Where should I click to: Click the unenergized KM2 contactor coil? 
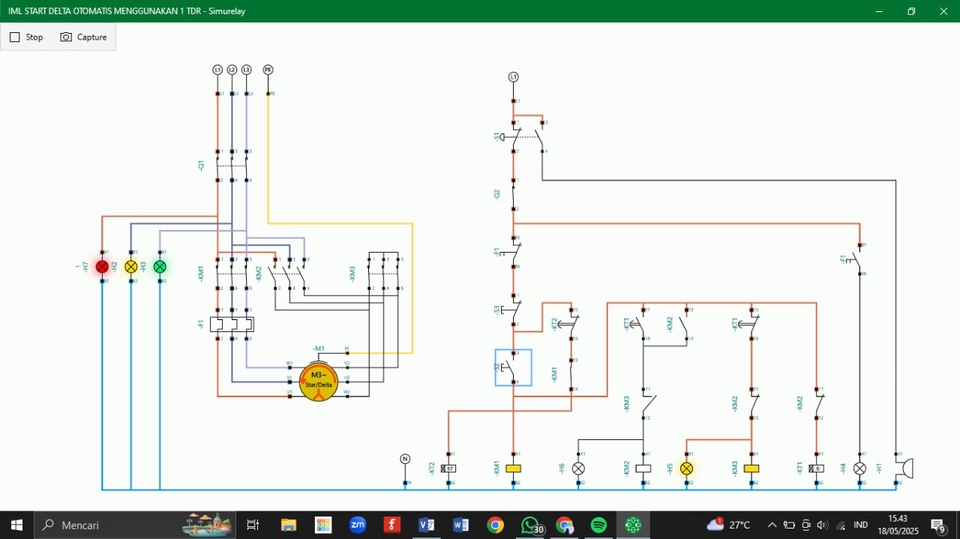643,469
